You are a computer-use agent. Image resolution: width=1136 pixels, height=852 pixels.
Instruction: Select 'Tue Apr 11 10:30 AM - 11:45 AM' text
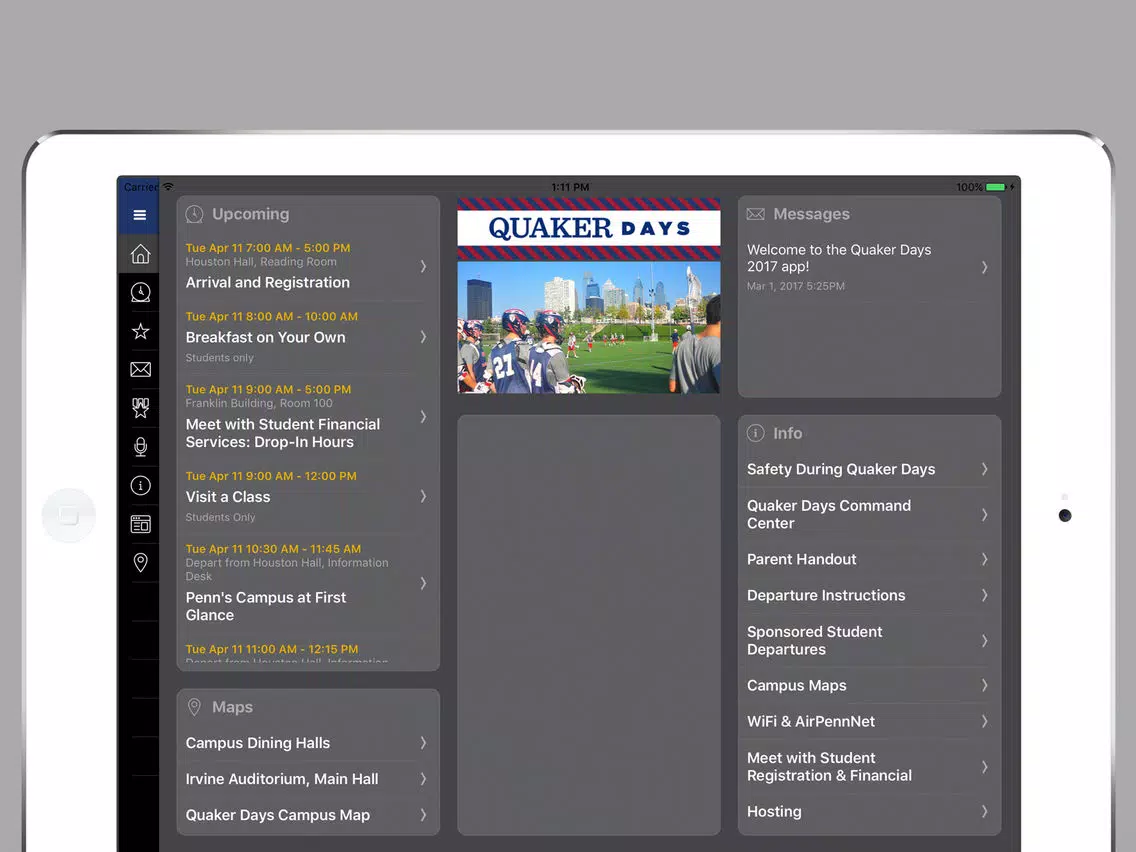[273, 549]
